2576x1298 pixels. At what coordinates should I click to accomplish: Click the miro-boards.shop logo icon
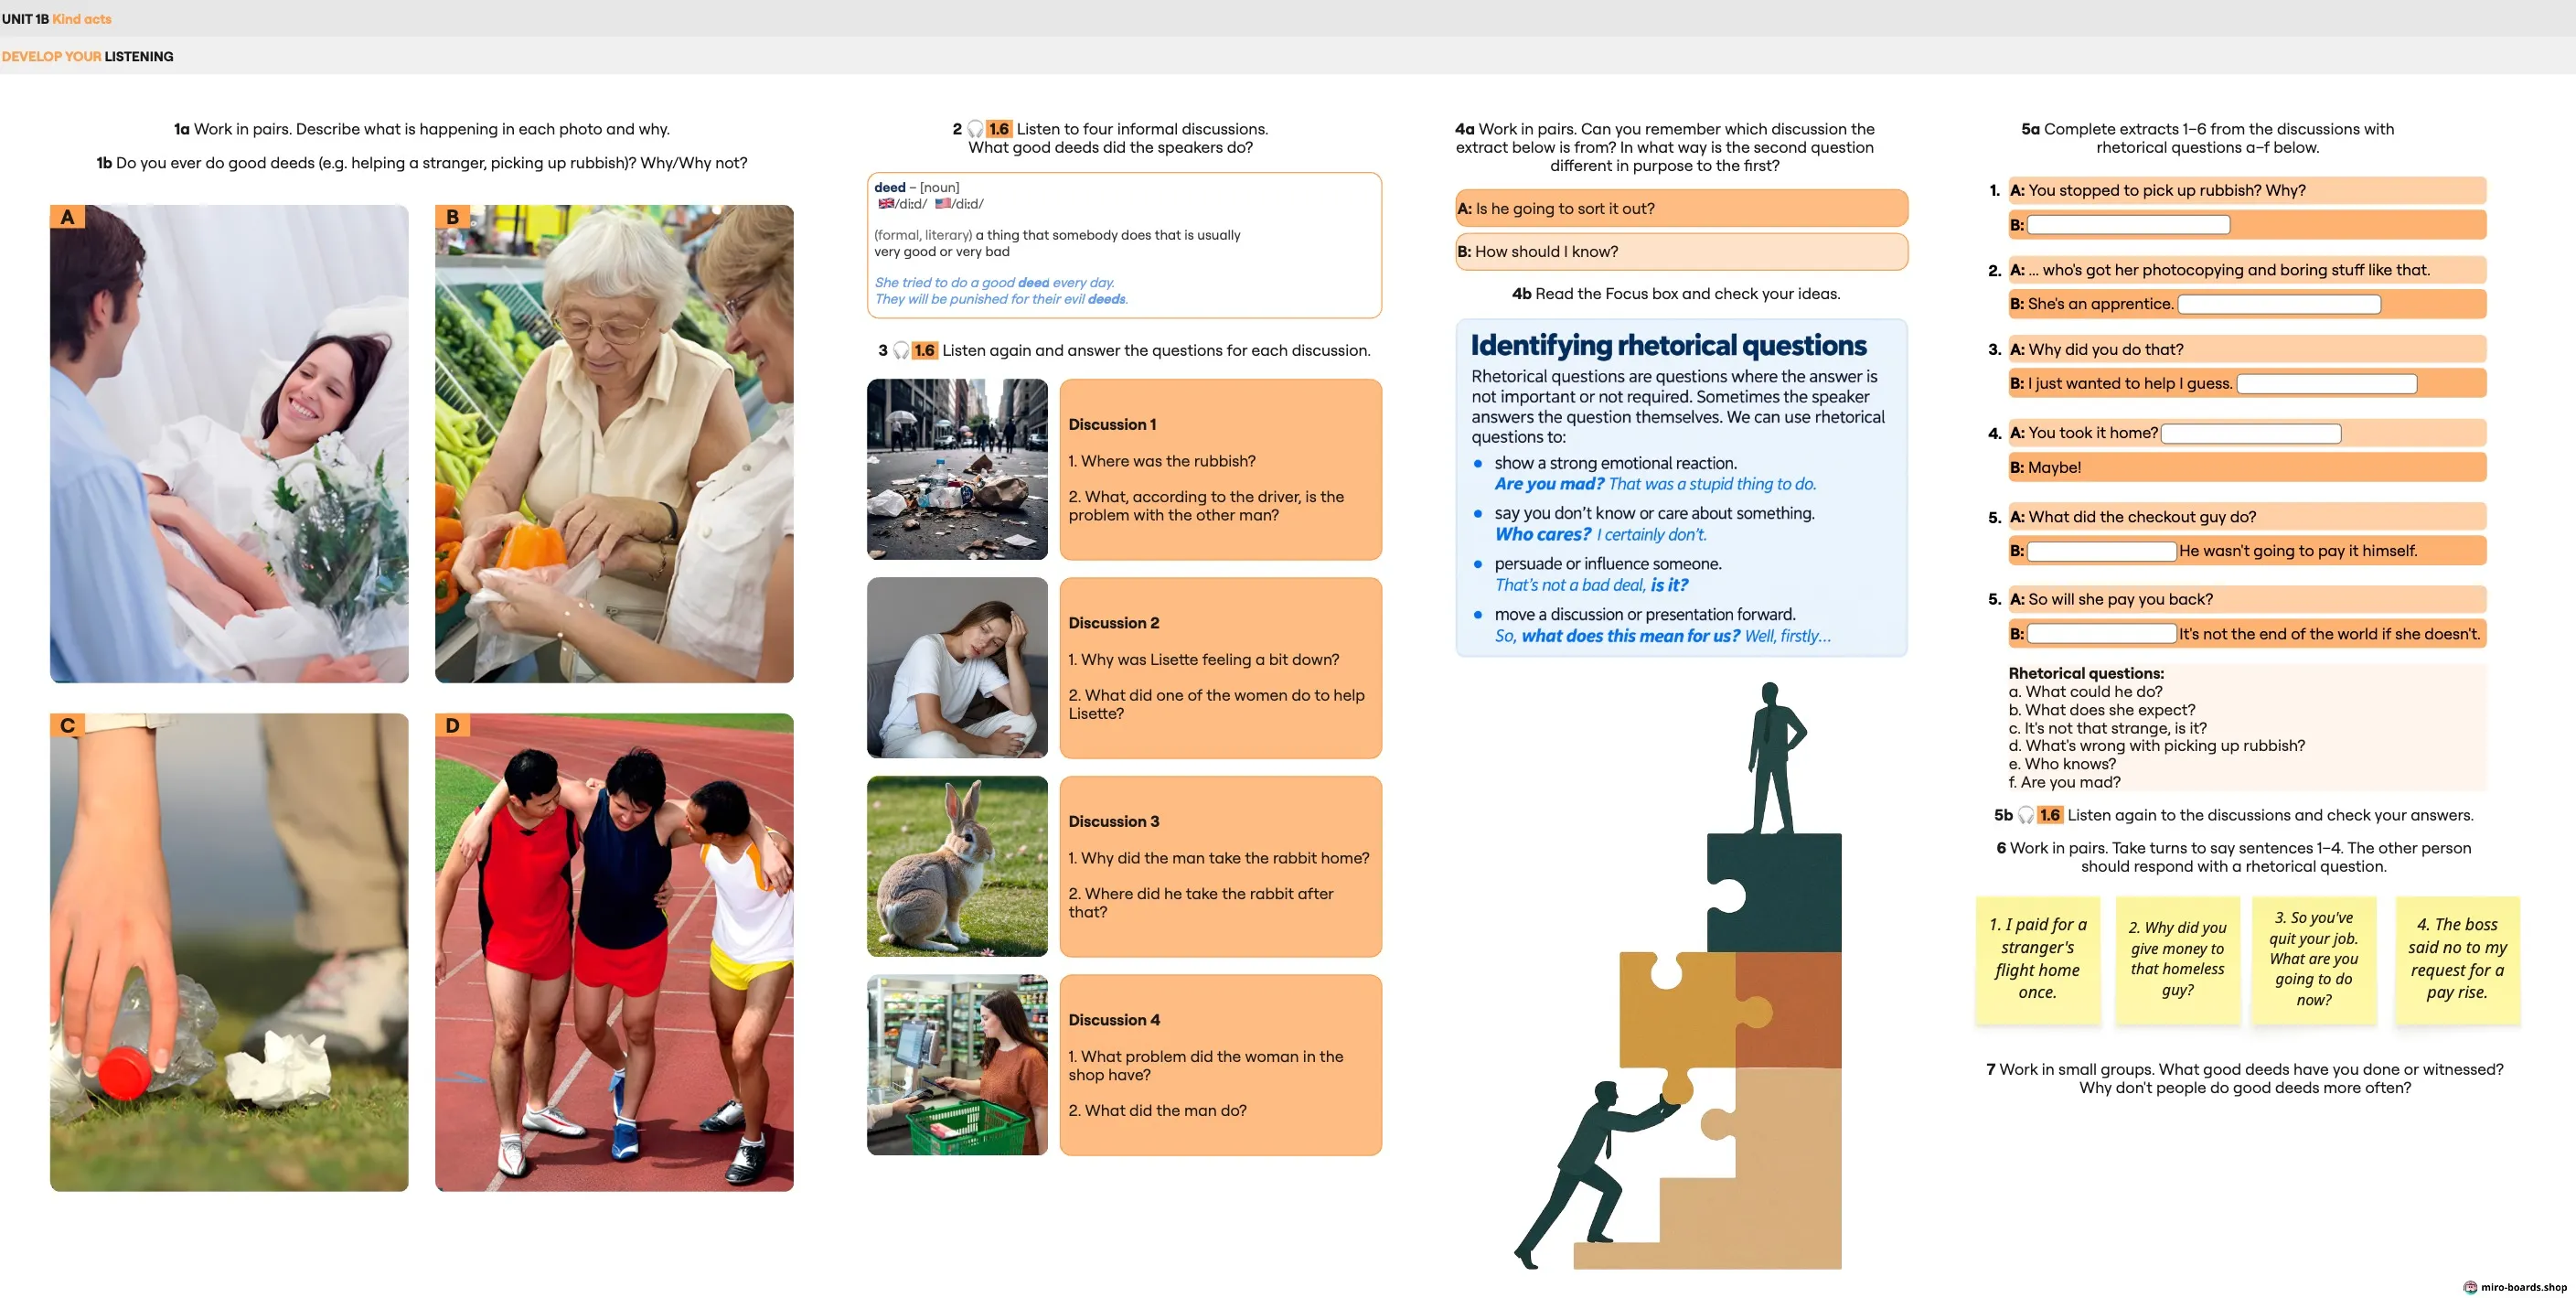pyautogui.click(x=2470, y=1287)
